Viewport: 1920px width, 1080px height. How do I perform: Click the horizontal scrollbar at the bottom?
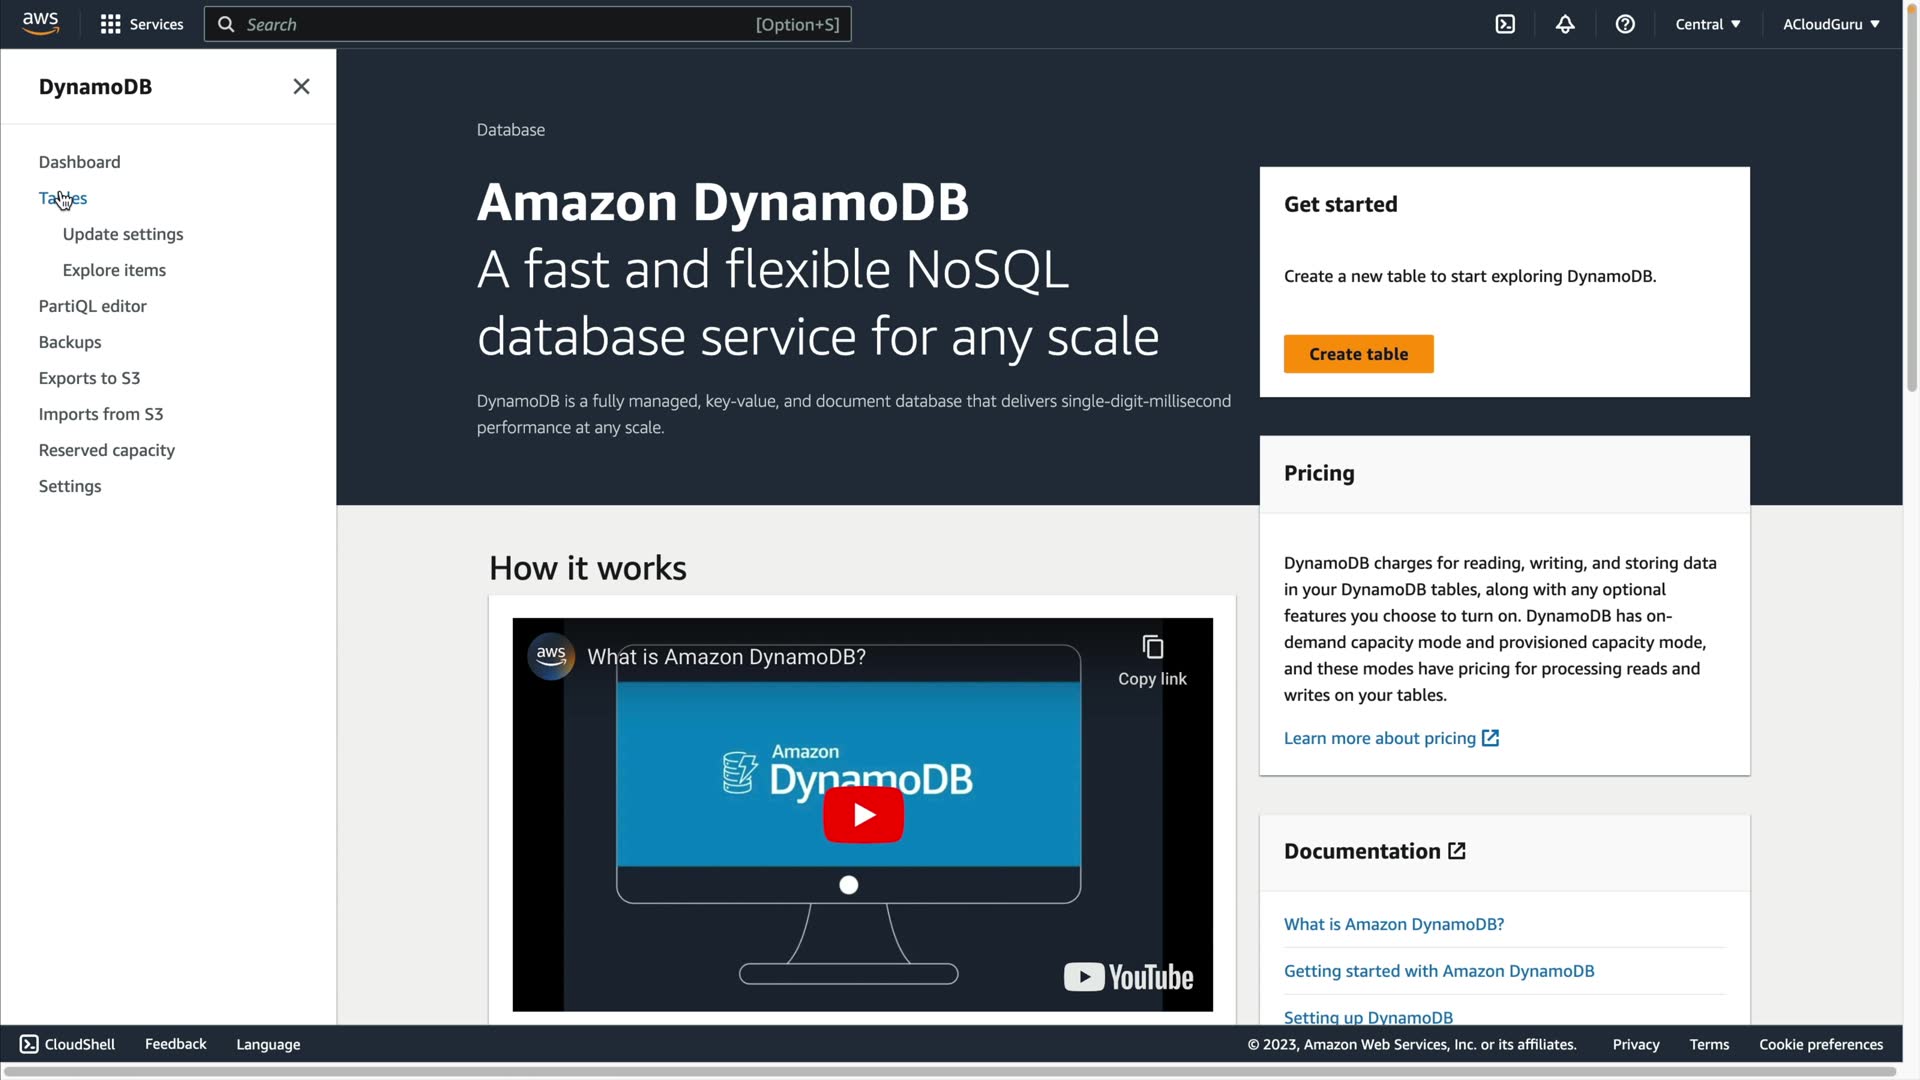click(x=950, y=1071)
